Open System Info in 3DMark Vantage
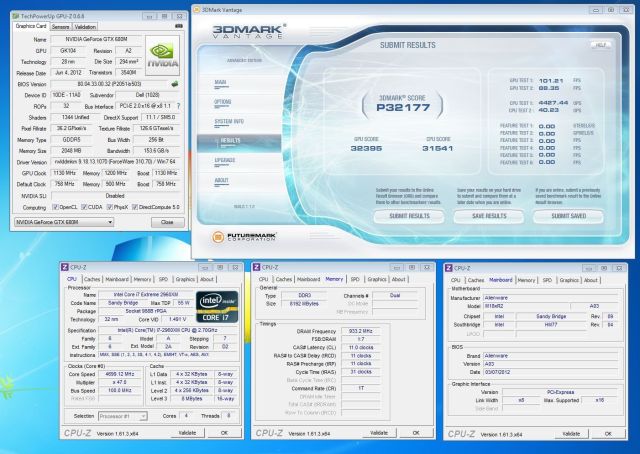This screenshot has height=454, width=640. 229,122
